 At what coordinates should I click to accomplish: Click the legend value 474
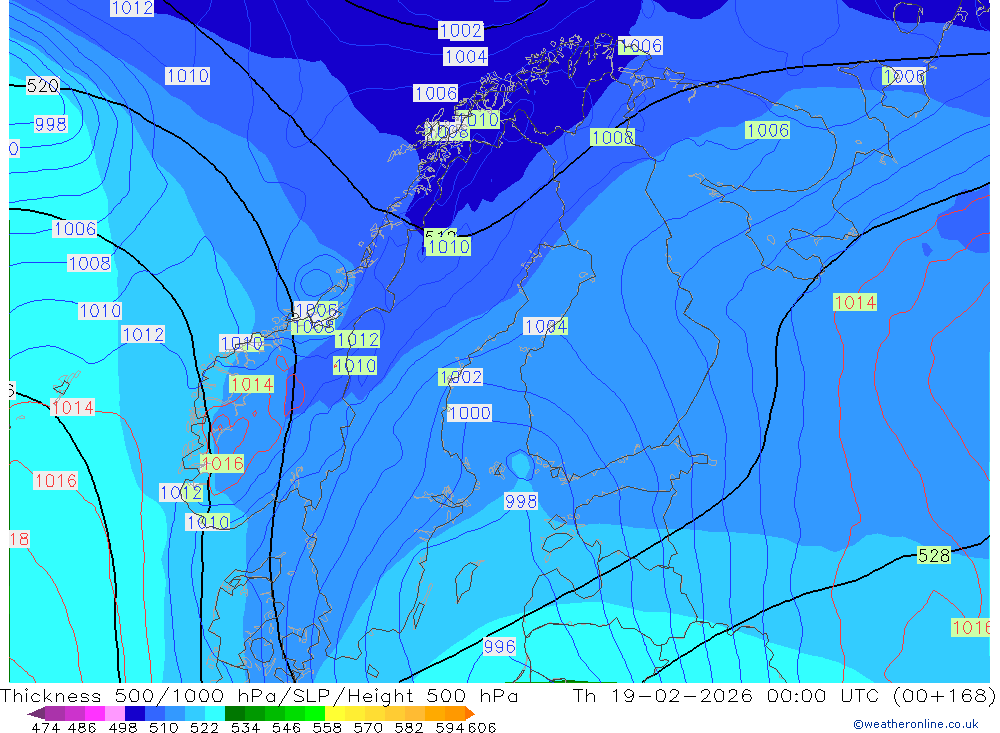coord(45,728)
